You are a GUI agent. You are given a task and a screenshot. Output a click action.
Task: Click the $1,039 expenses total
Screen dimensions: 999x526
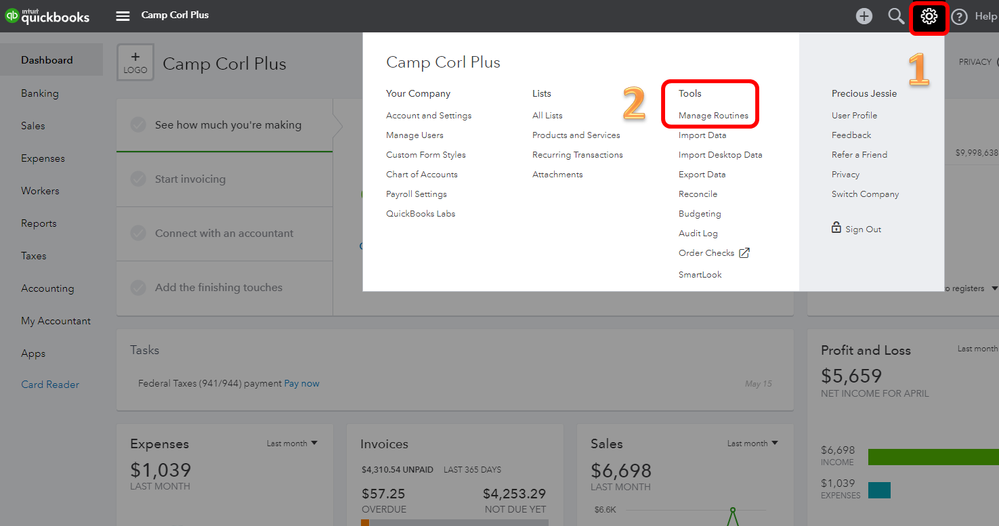(x=161, y=470)
